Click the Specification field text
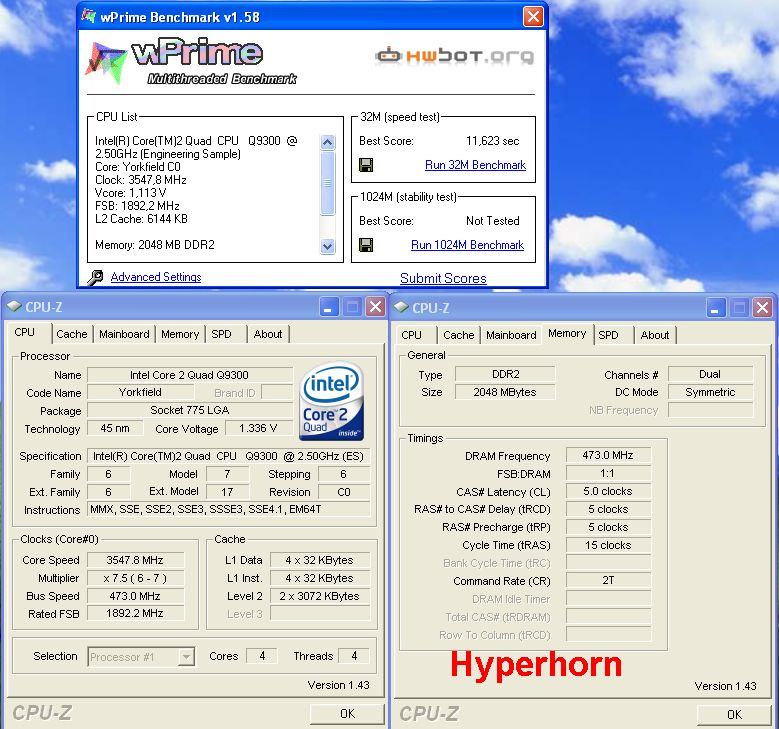The width and height of the screenshot is (779, 729). tap(229, 456)
